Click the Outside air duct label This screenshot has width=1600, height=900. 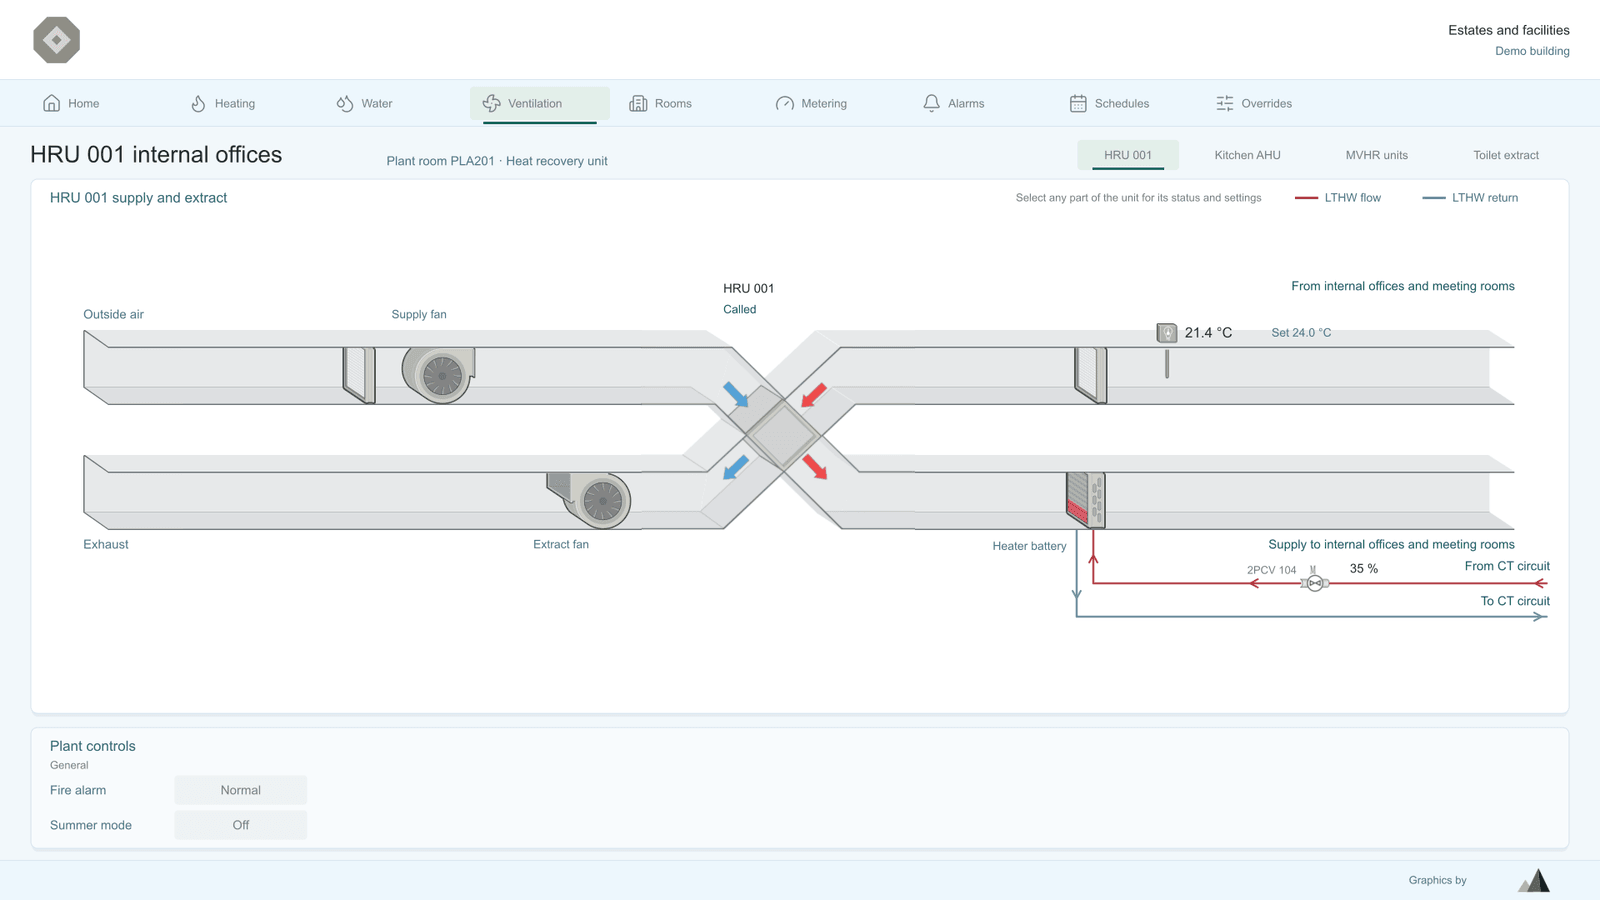click(113, 314)
